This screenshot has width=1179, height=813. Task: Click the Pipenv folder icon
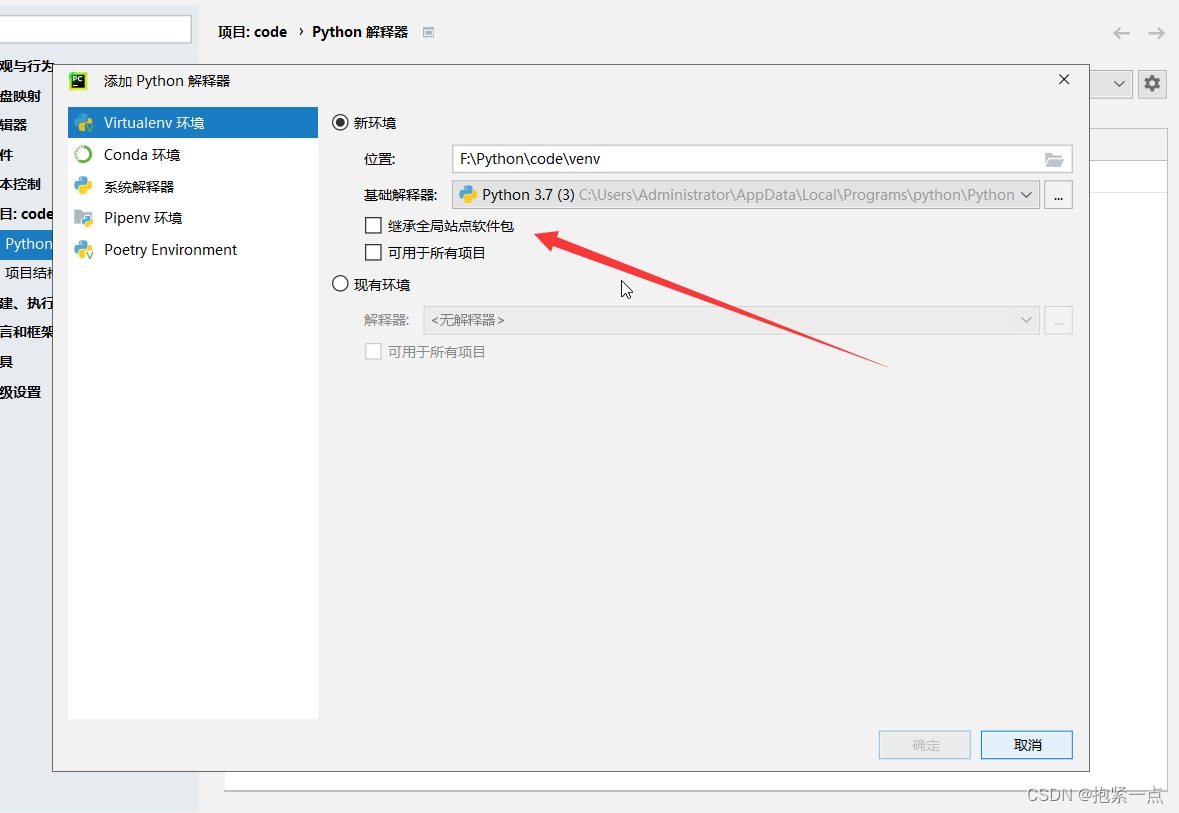click(83, 218)
